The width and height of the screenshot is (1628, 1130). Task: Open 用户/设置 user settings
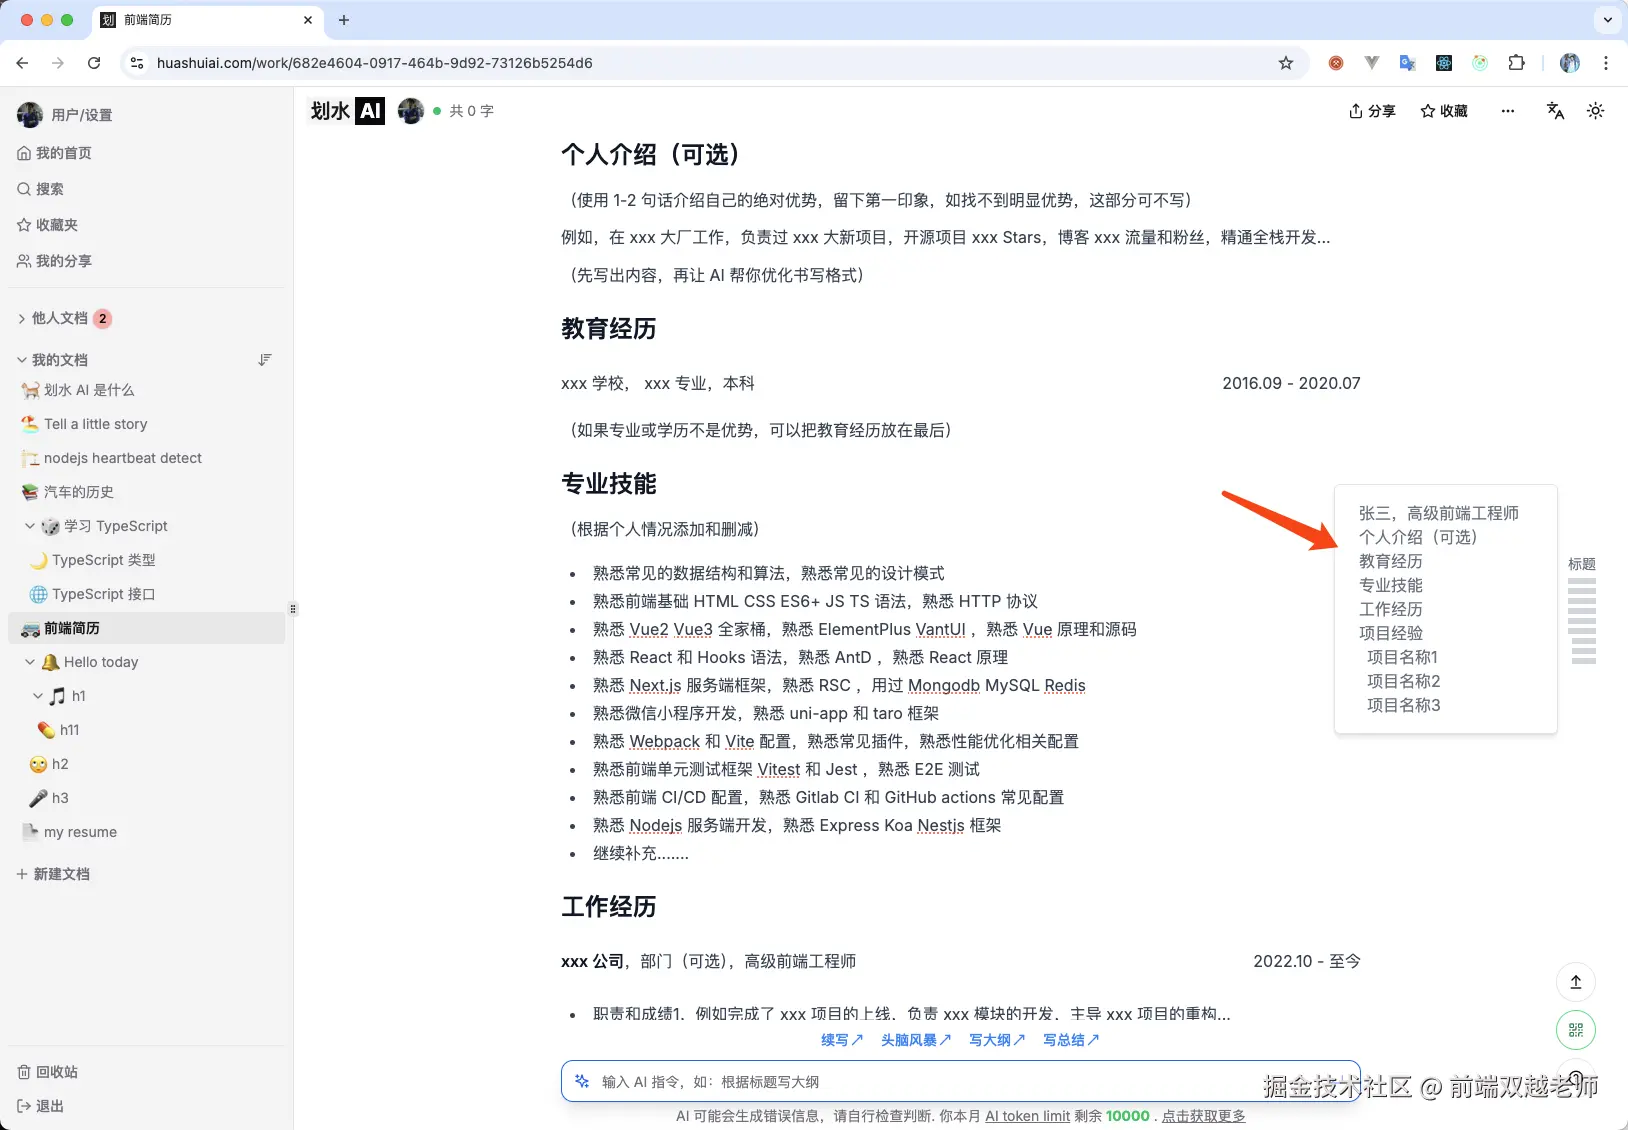click(x=65, y=115)
